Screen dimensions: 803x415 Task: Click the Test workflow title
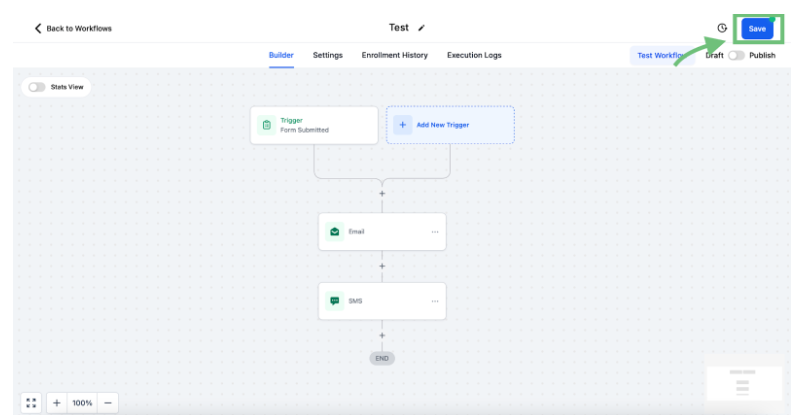[398, 28]
